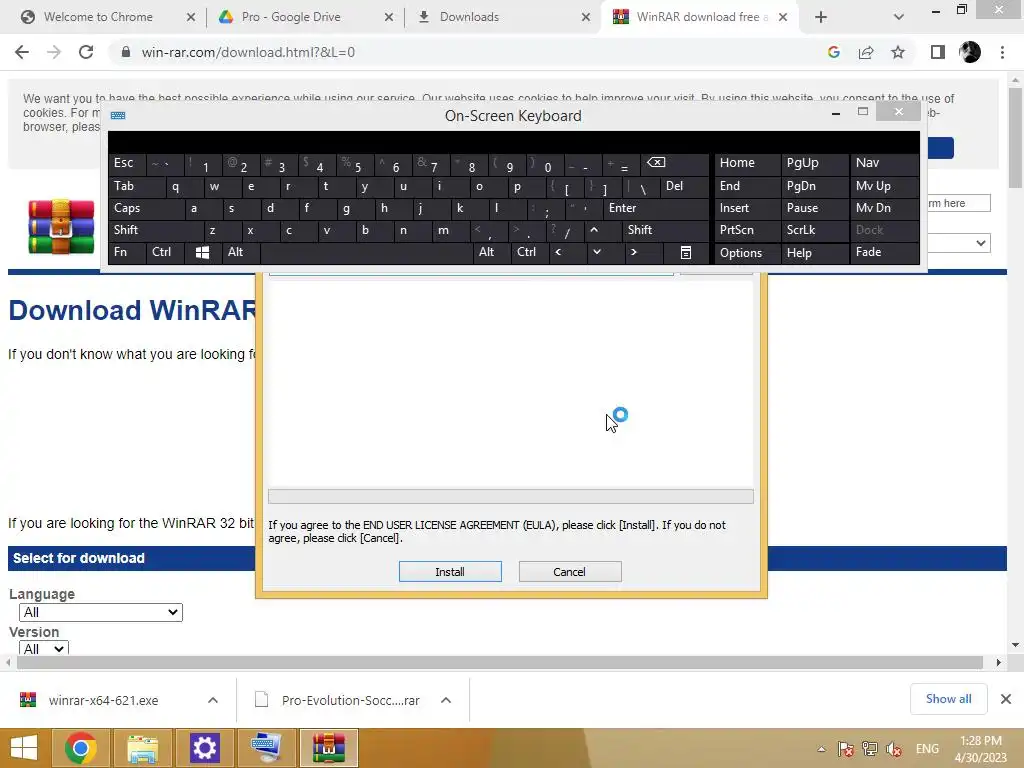The width and height of the screenshot is (1024, 768).
Task: Open options arrow for winrar-x64-621.exe download
Action: (213, 700)
